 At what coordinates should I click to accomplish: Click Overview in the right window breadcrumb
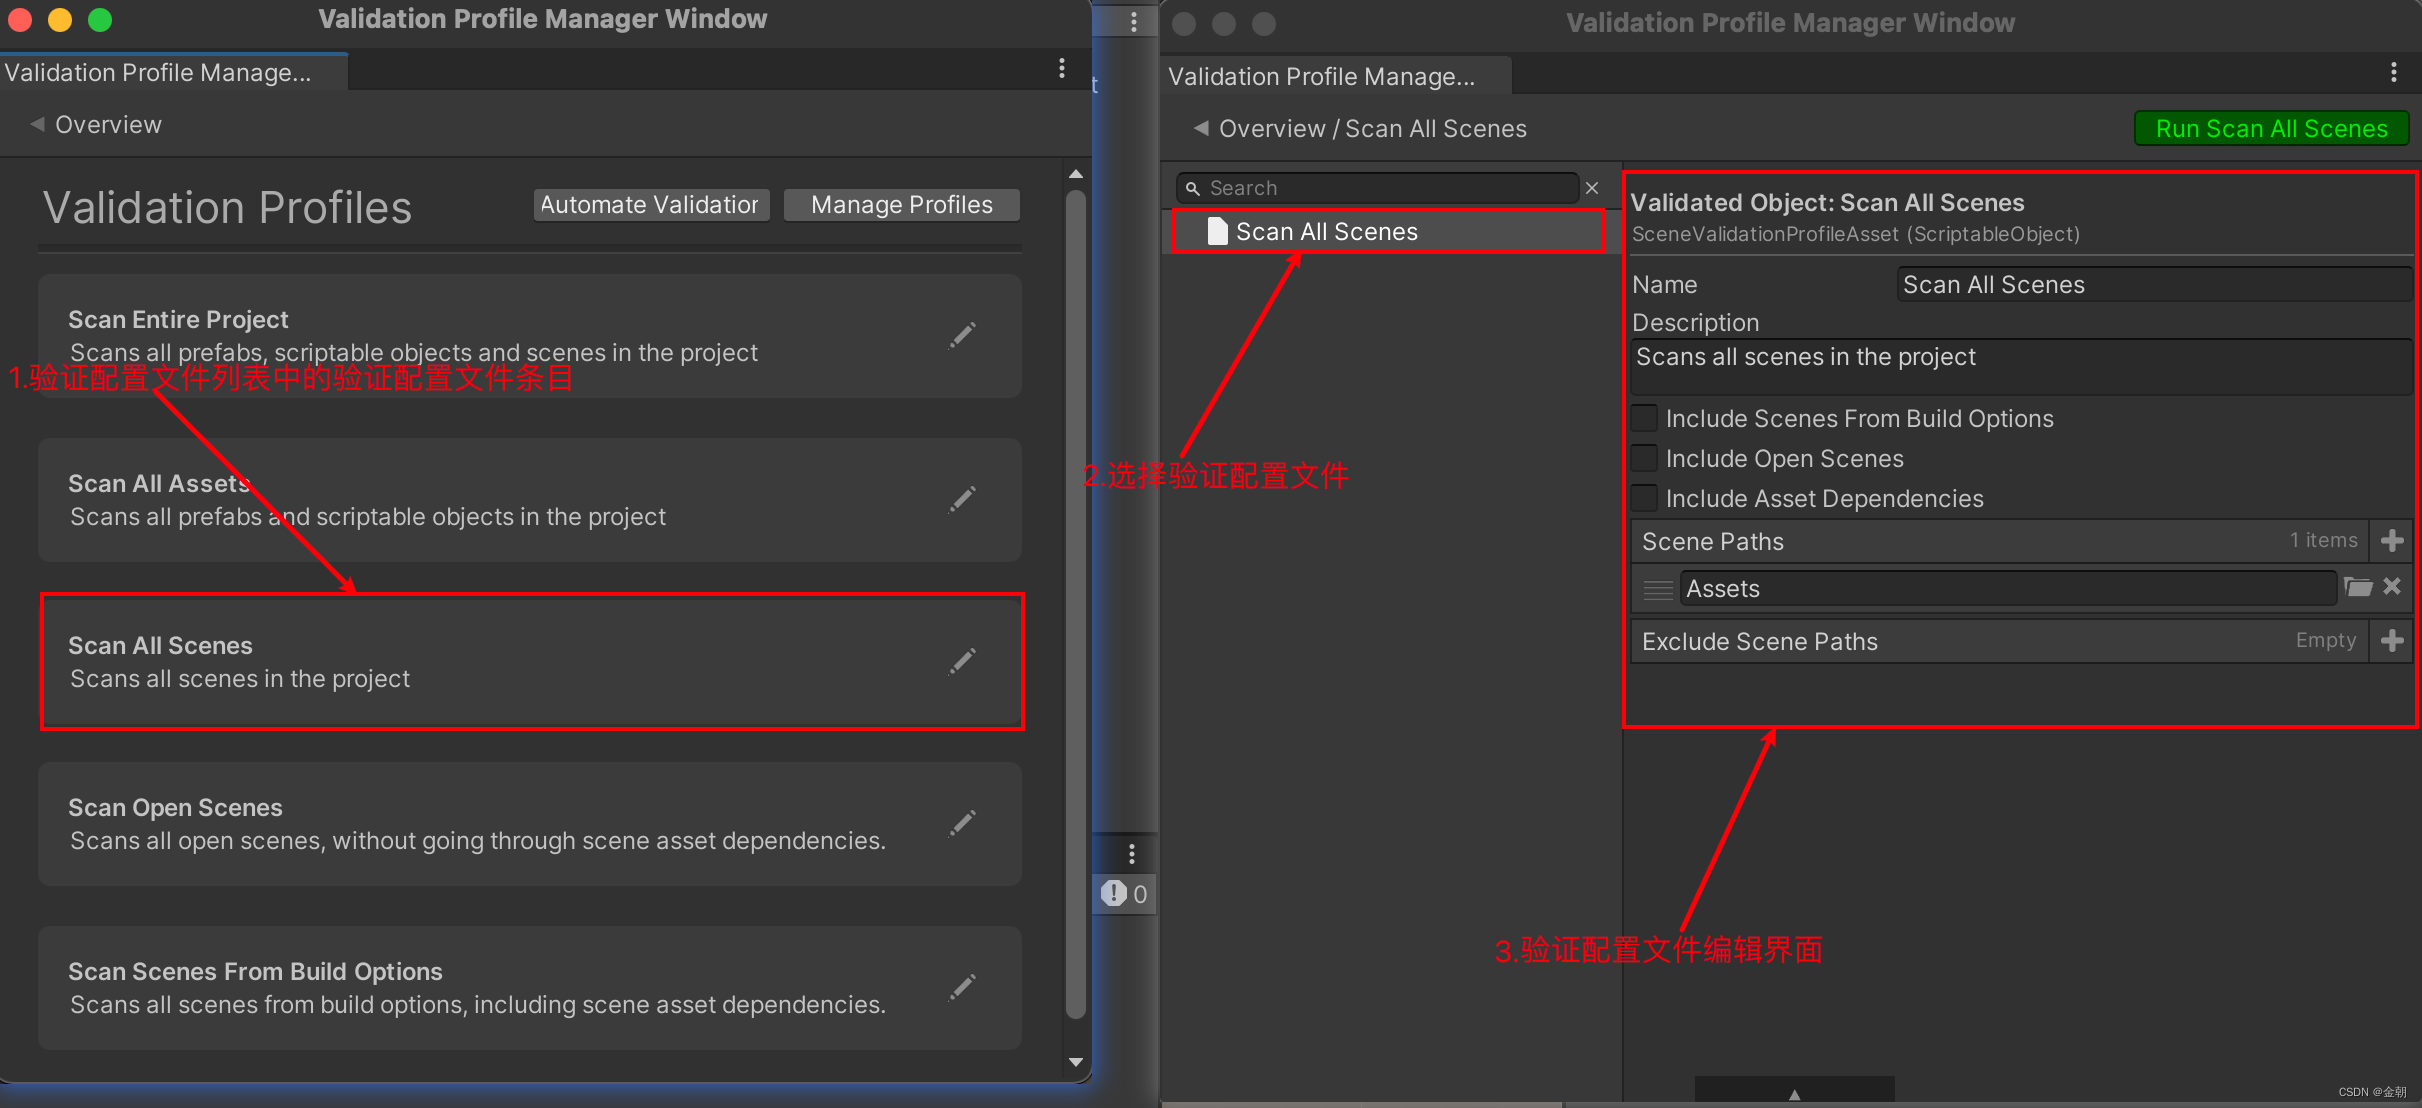(1272, 129)
